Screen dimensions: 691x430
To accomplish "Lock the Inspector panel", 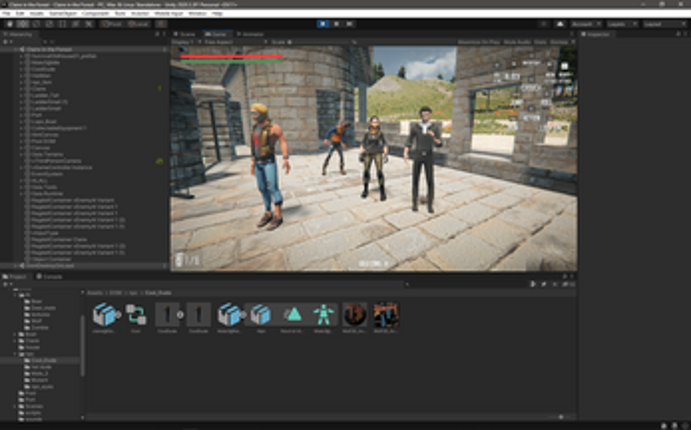I will (x=678, y=34).
